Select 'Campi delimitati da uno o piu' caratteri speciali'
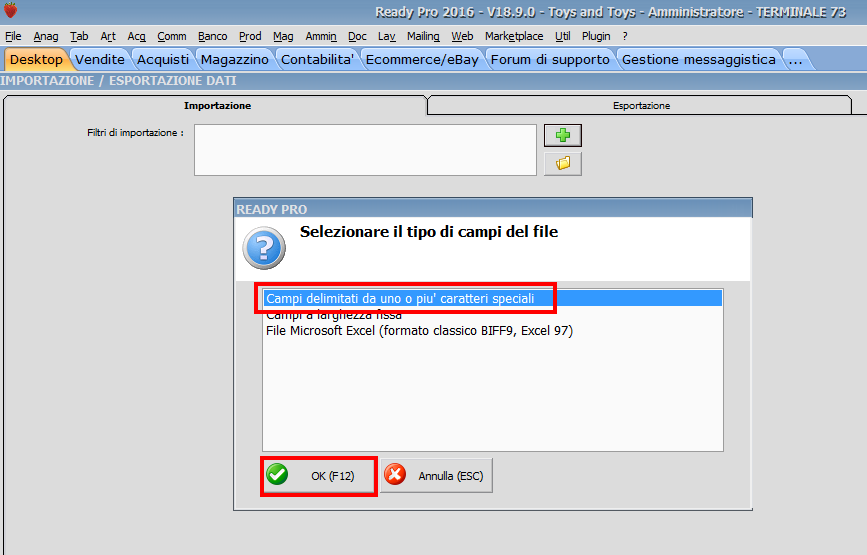 tap(493, 299)
